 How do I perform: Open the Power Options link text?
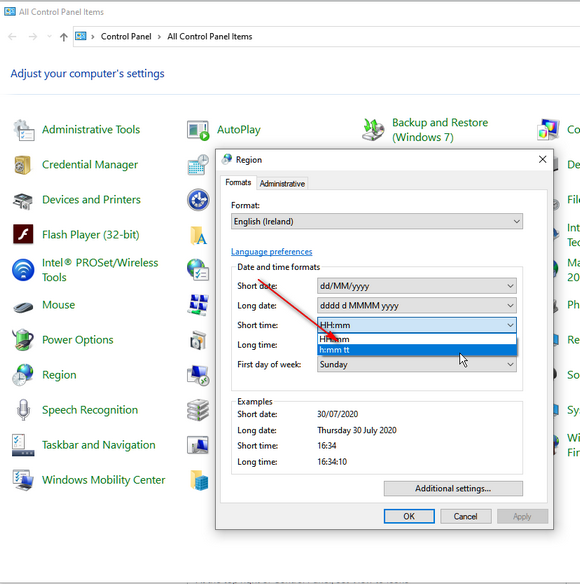coord(77,340)
